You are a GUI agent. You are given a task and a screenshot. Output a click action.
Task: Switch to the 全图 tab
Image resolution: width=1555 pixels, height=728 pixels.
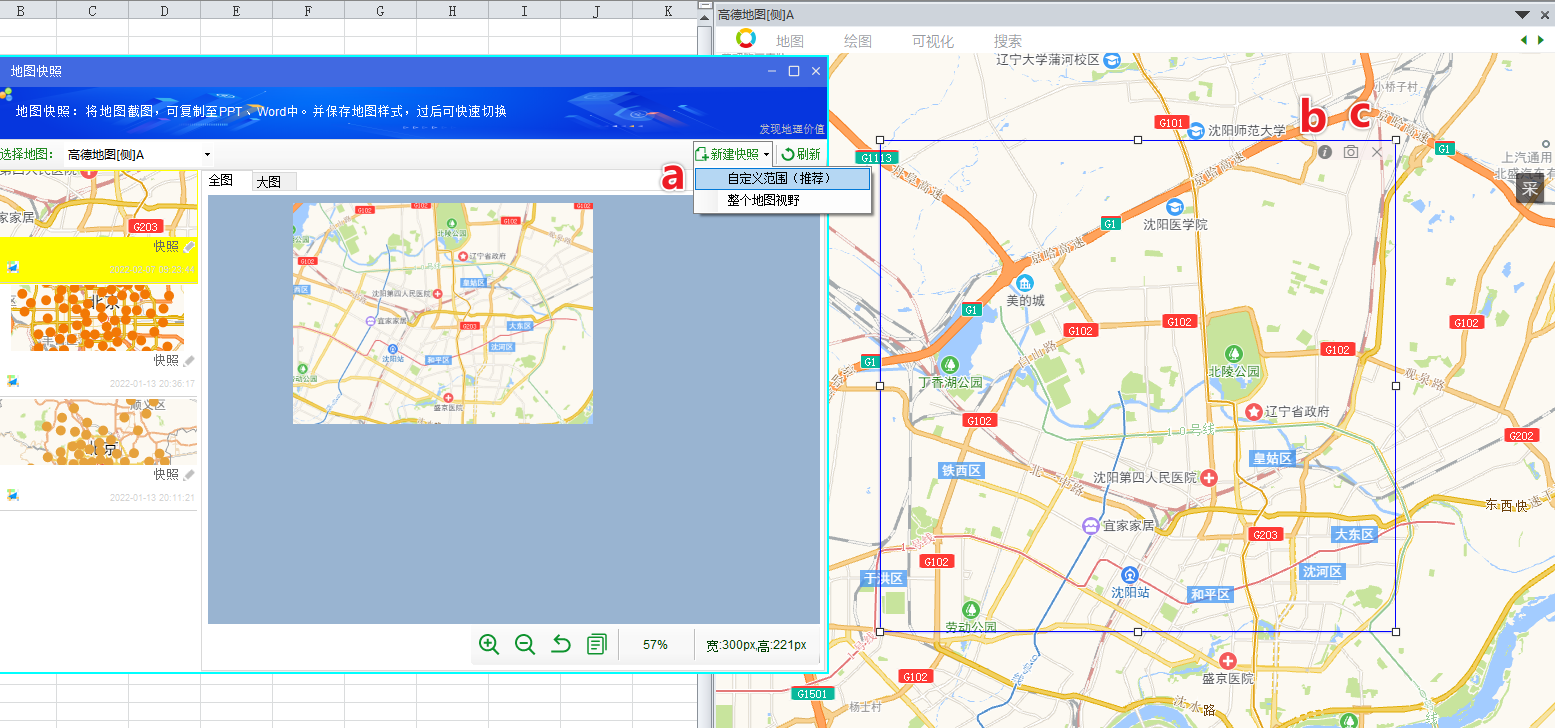pyautogui.click(x=221, y=180)
